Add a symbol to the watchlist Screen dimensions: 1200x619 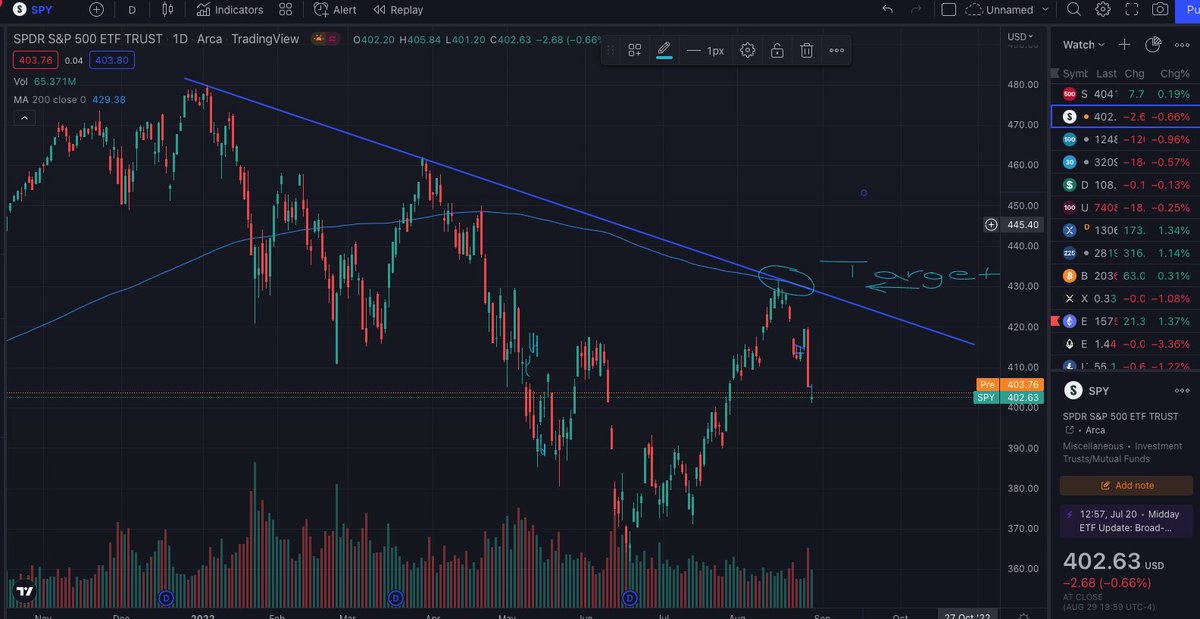pyautogui.click(x=1124, y=44)
